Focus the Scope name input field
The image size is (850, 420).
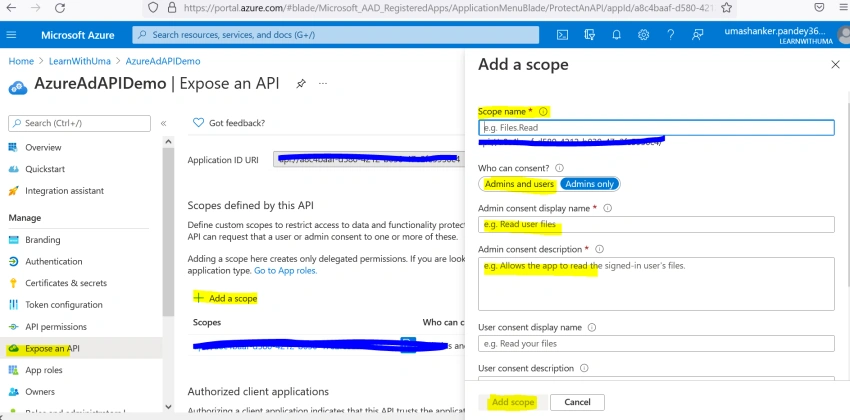click(656, 128)
